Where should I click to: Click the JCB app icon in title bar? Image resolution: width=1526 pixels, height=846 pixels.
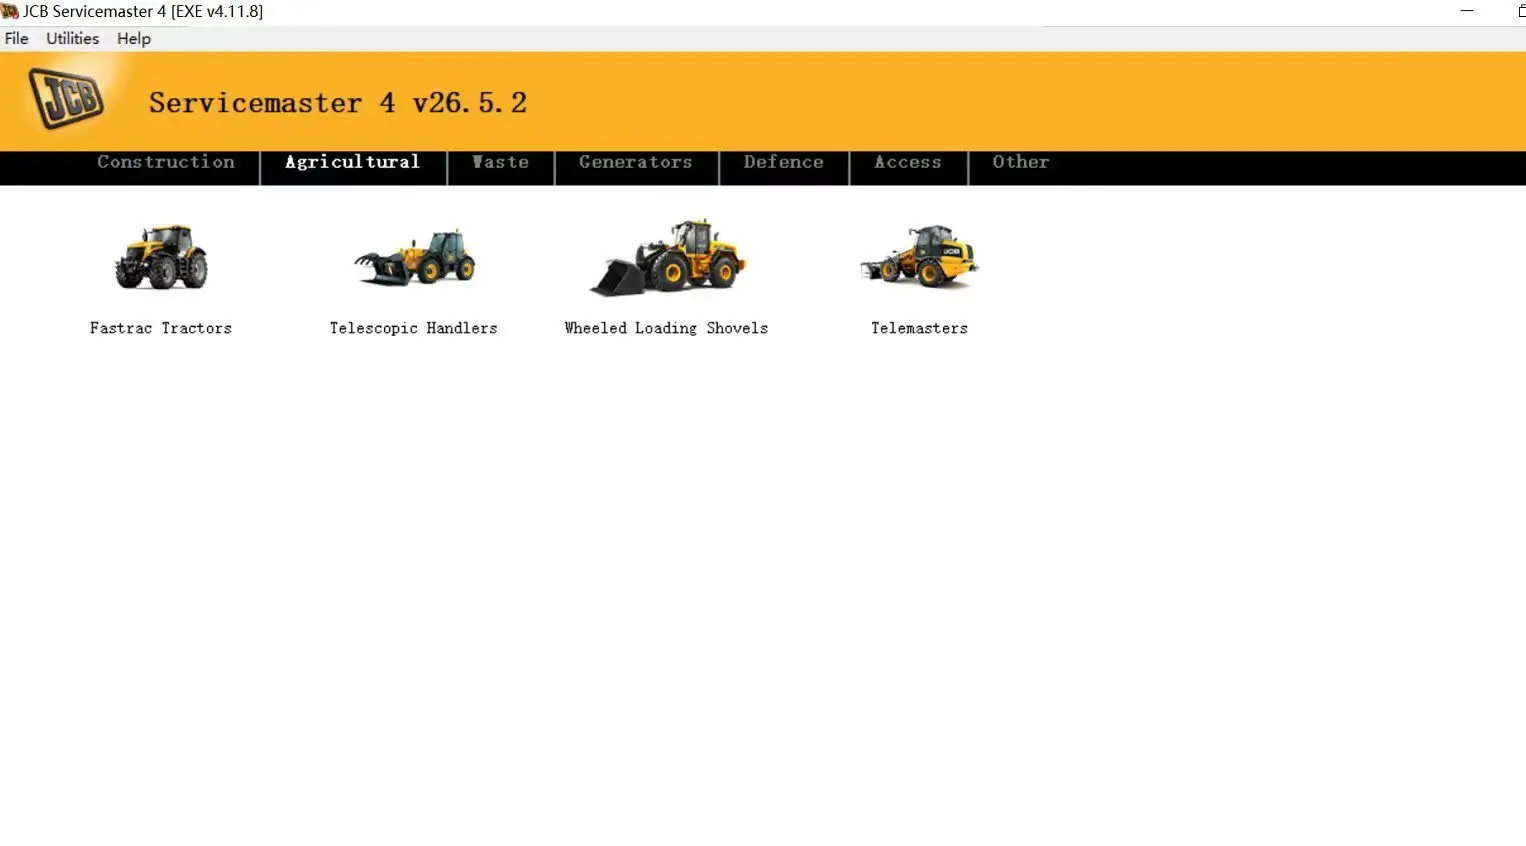(x=10, y=11)
